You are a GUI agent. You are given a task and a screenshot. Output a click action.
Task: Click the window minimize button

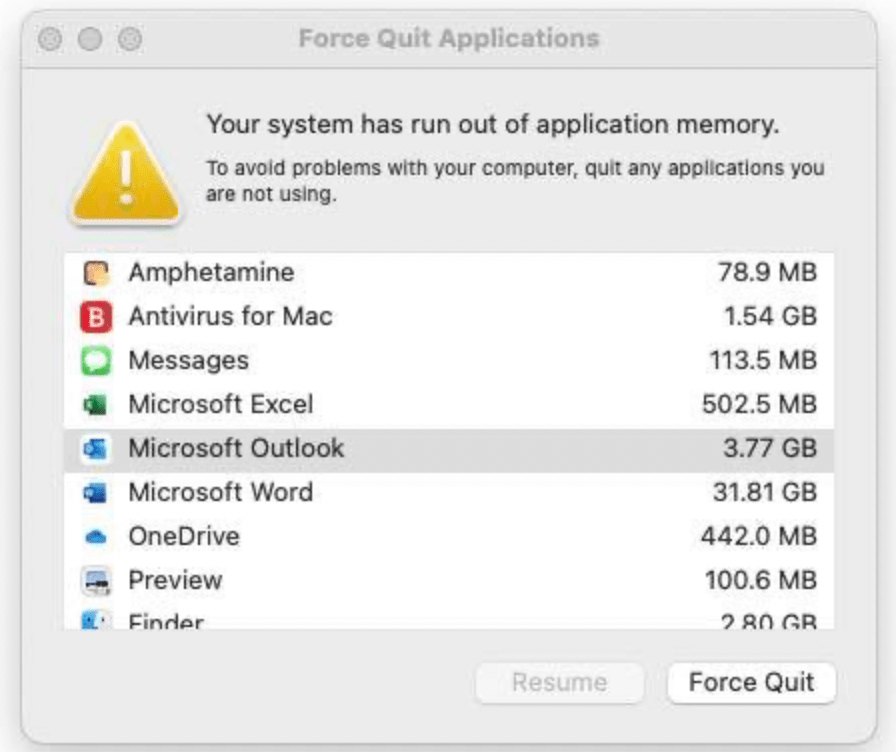coord(90,39)
